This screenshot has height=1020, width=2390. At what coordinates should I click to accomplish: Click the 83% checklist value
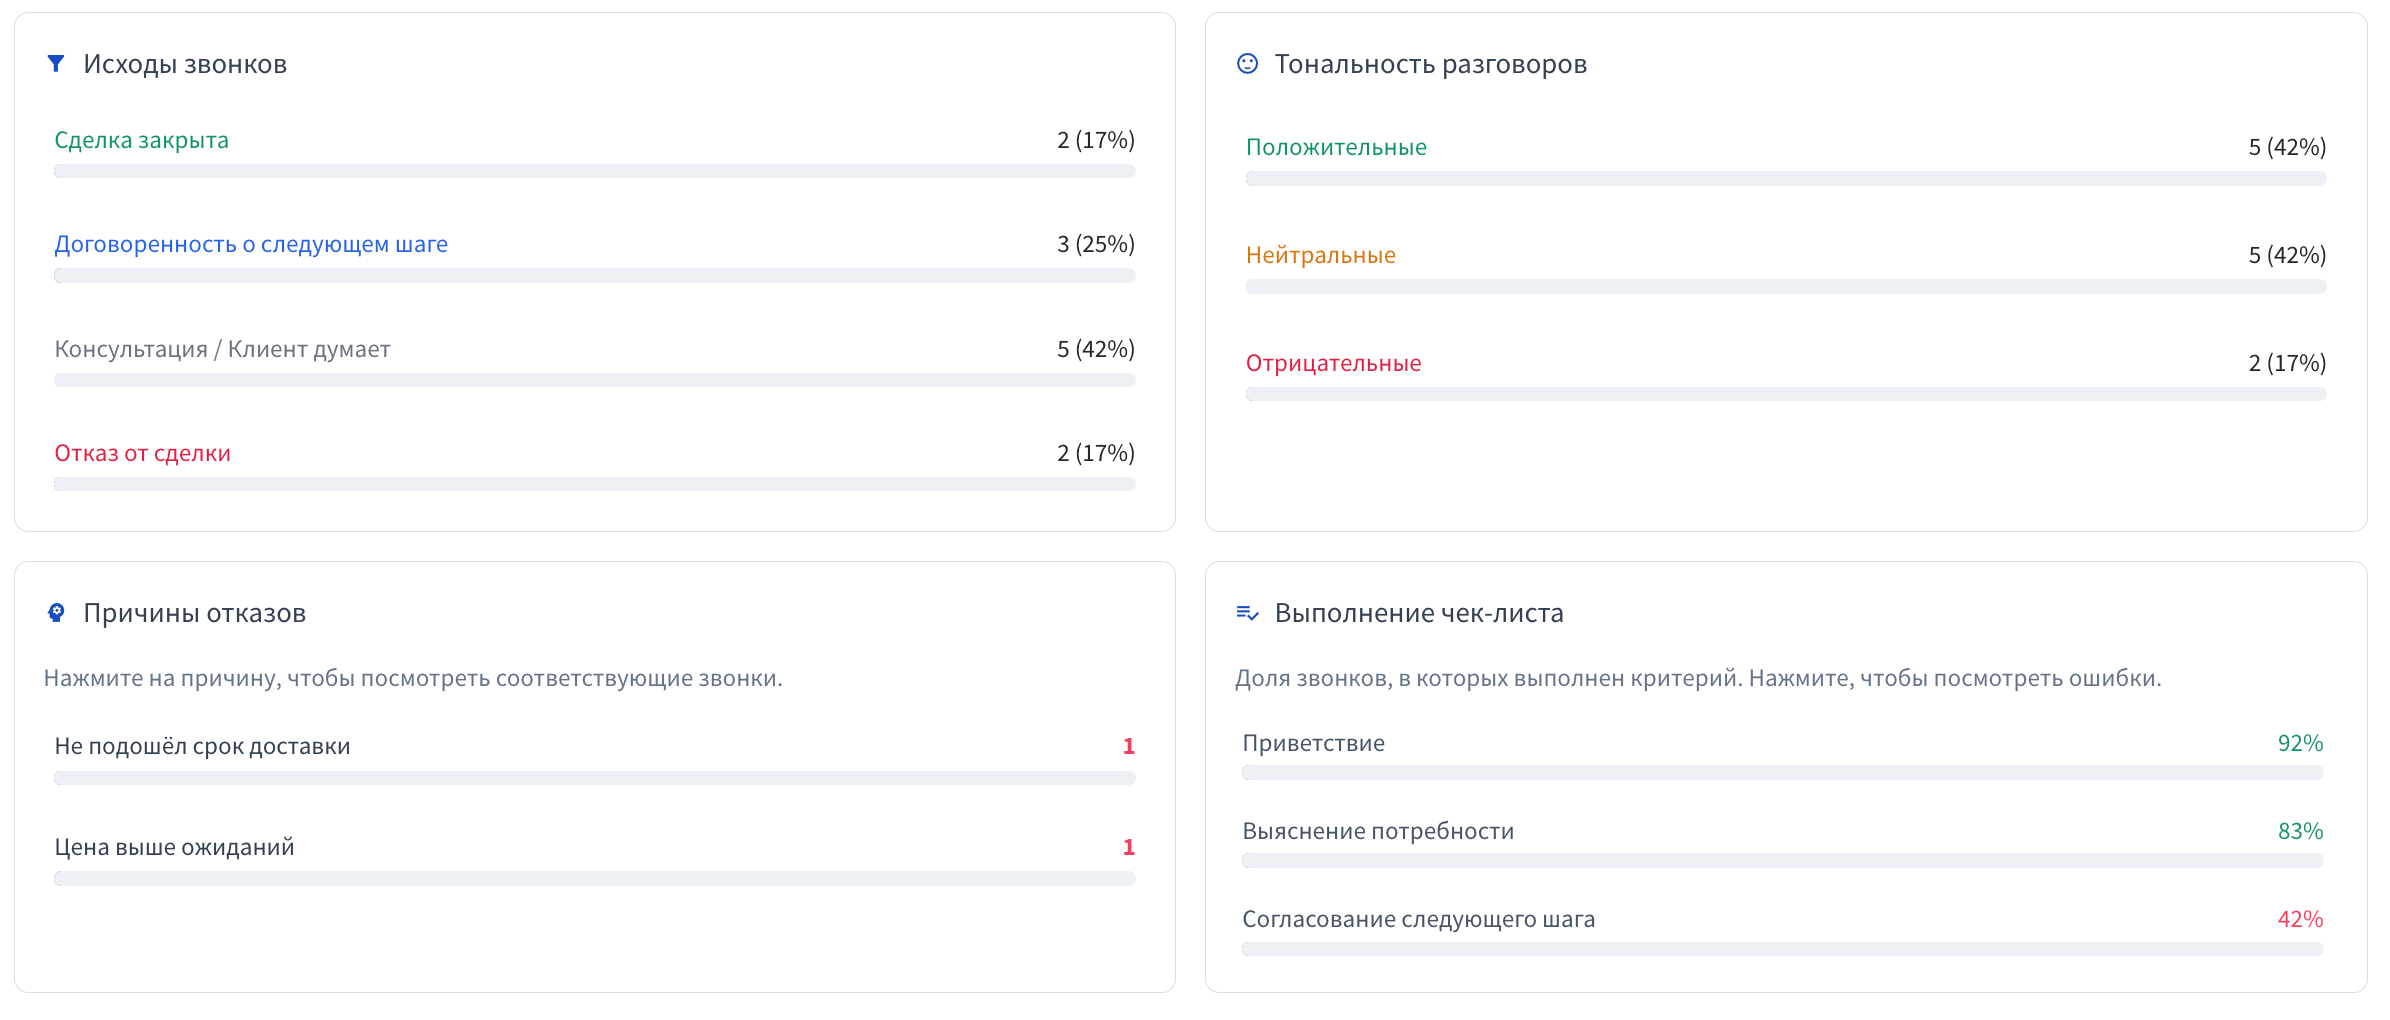pyautogui.click(x=2300, y=831)
